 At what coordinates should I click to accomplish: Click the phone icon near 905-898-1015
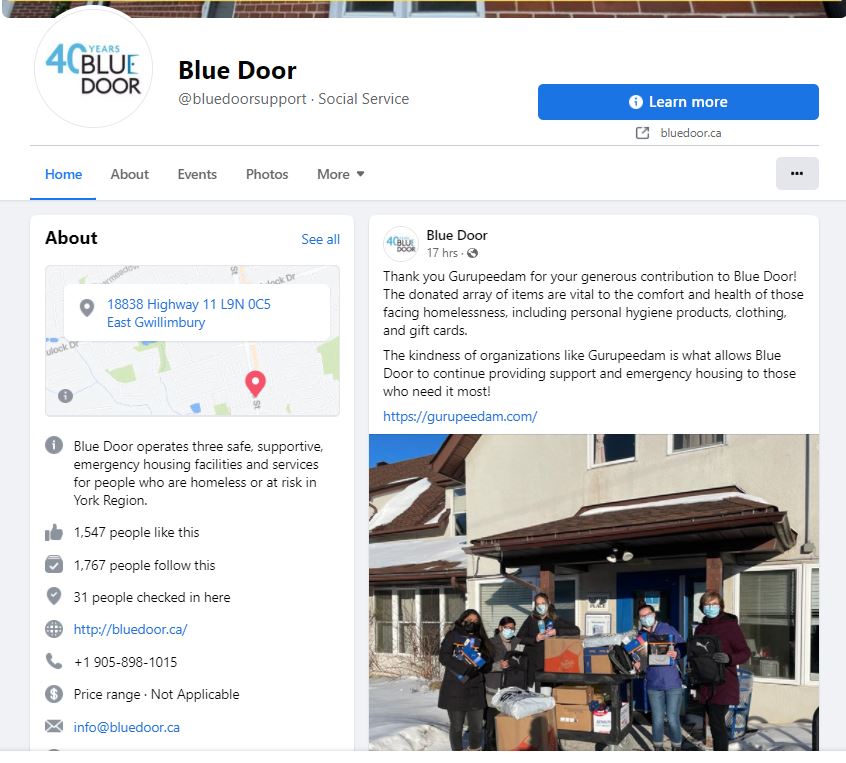[54, 661]
